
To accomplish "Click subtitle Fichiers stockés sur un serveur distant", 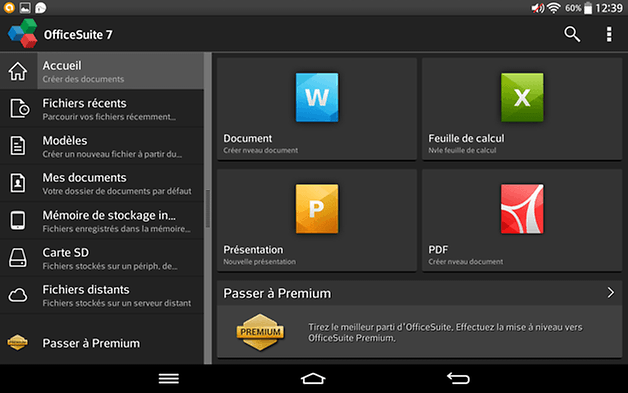I will click(117, 303).
